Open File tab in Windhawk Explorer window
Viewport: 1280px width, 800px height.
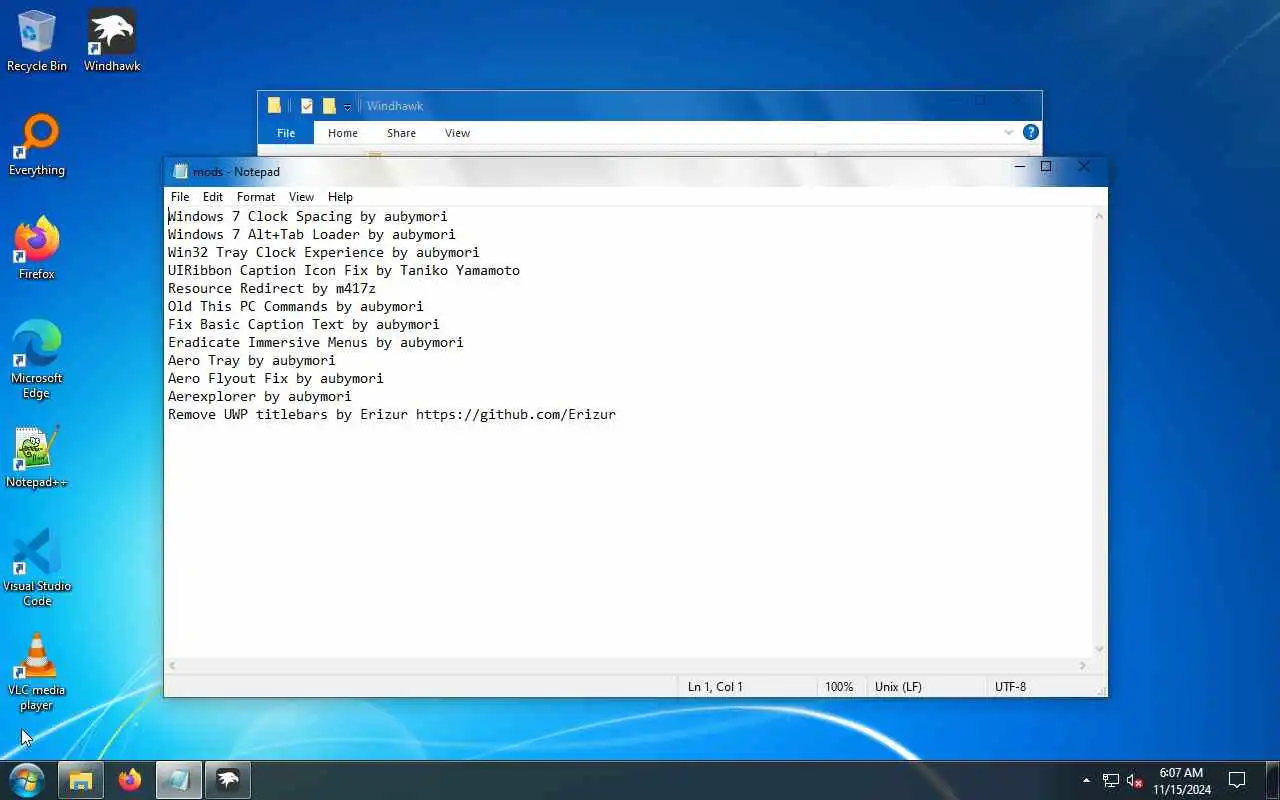pyautogui.click(x=286, y=133)
